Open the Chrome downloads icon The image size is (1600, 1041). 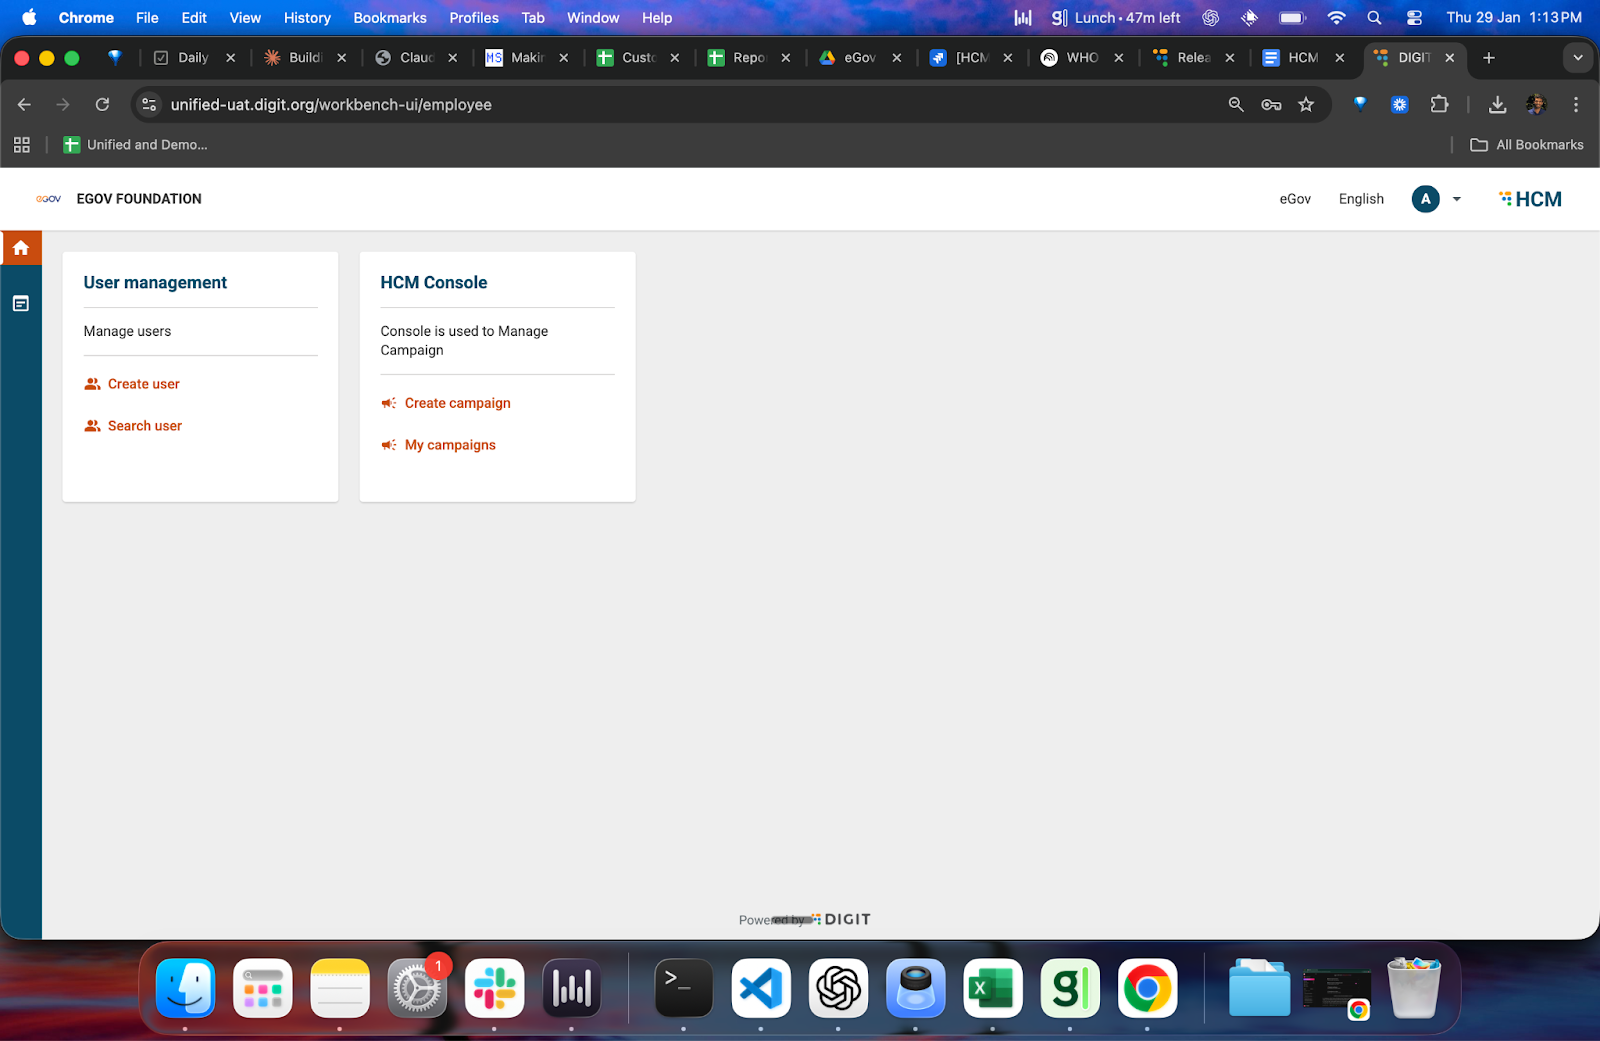(1497, 105)
